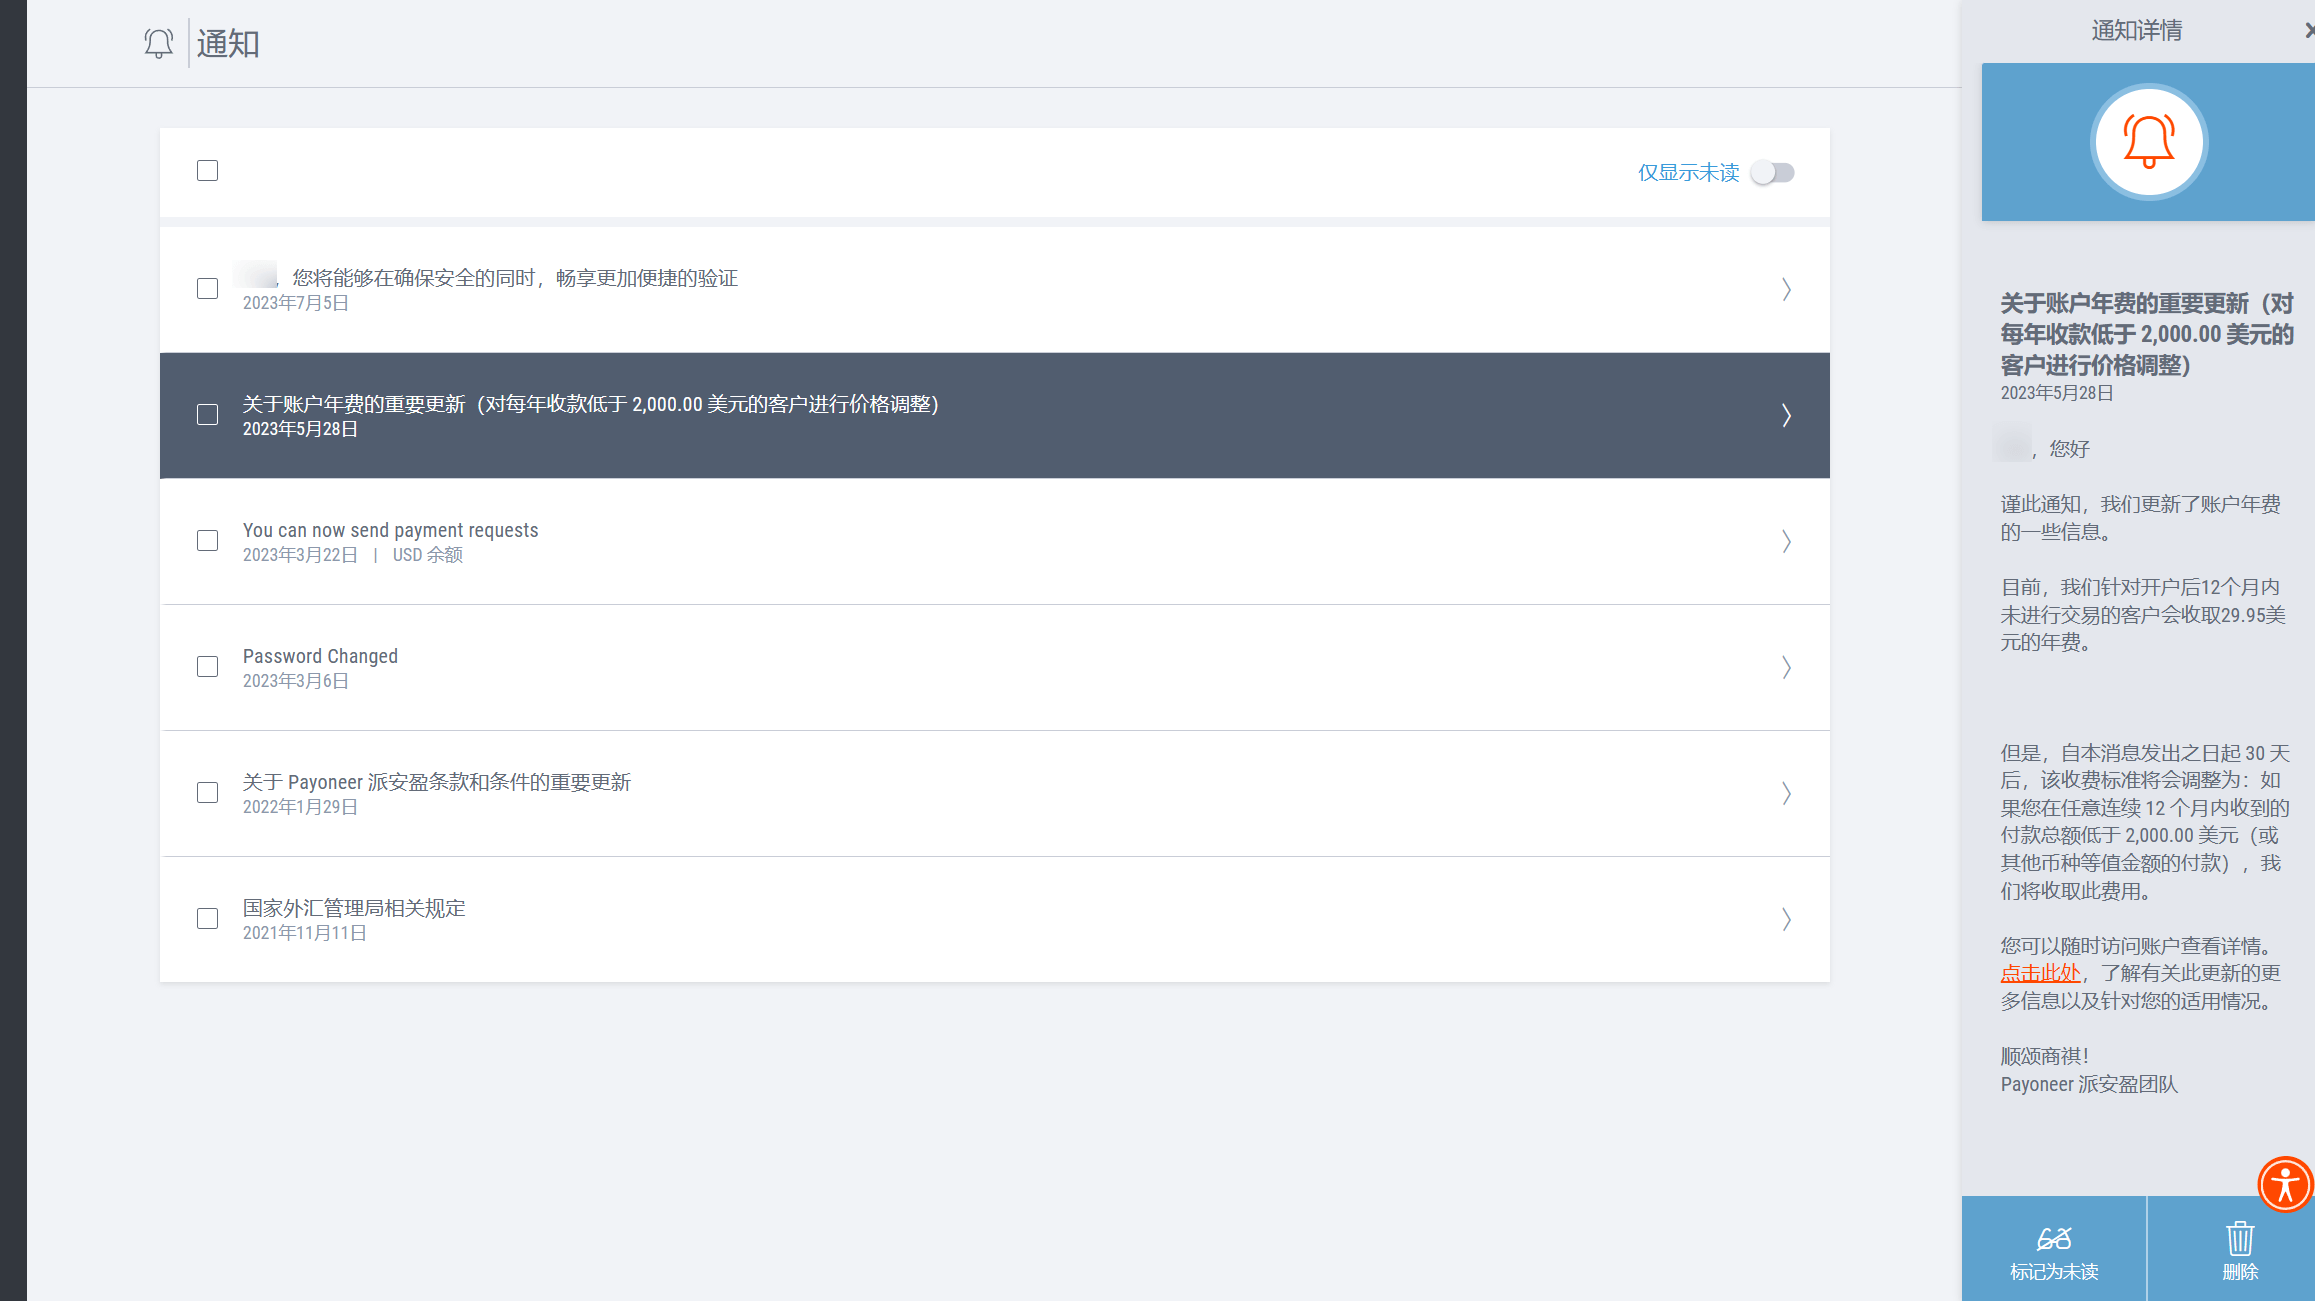
Task: Open Password Changed notification title
Action: click(320, 656)
